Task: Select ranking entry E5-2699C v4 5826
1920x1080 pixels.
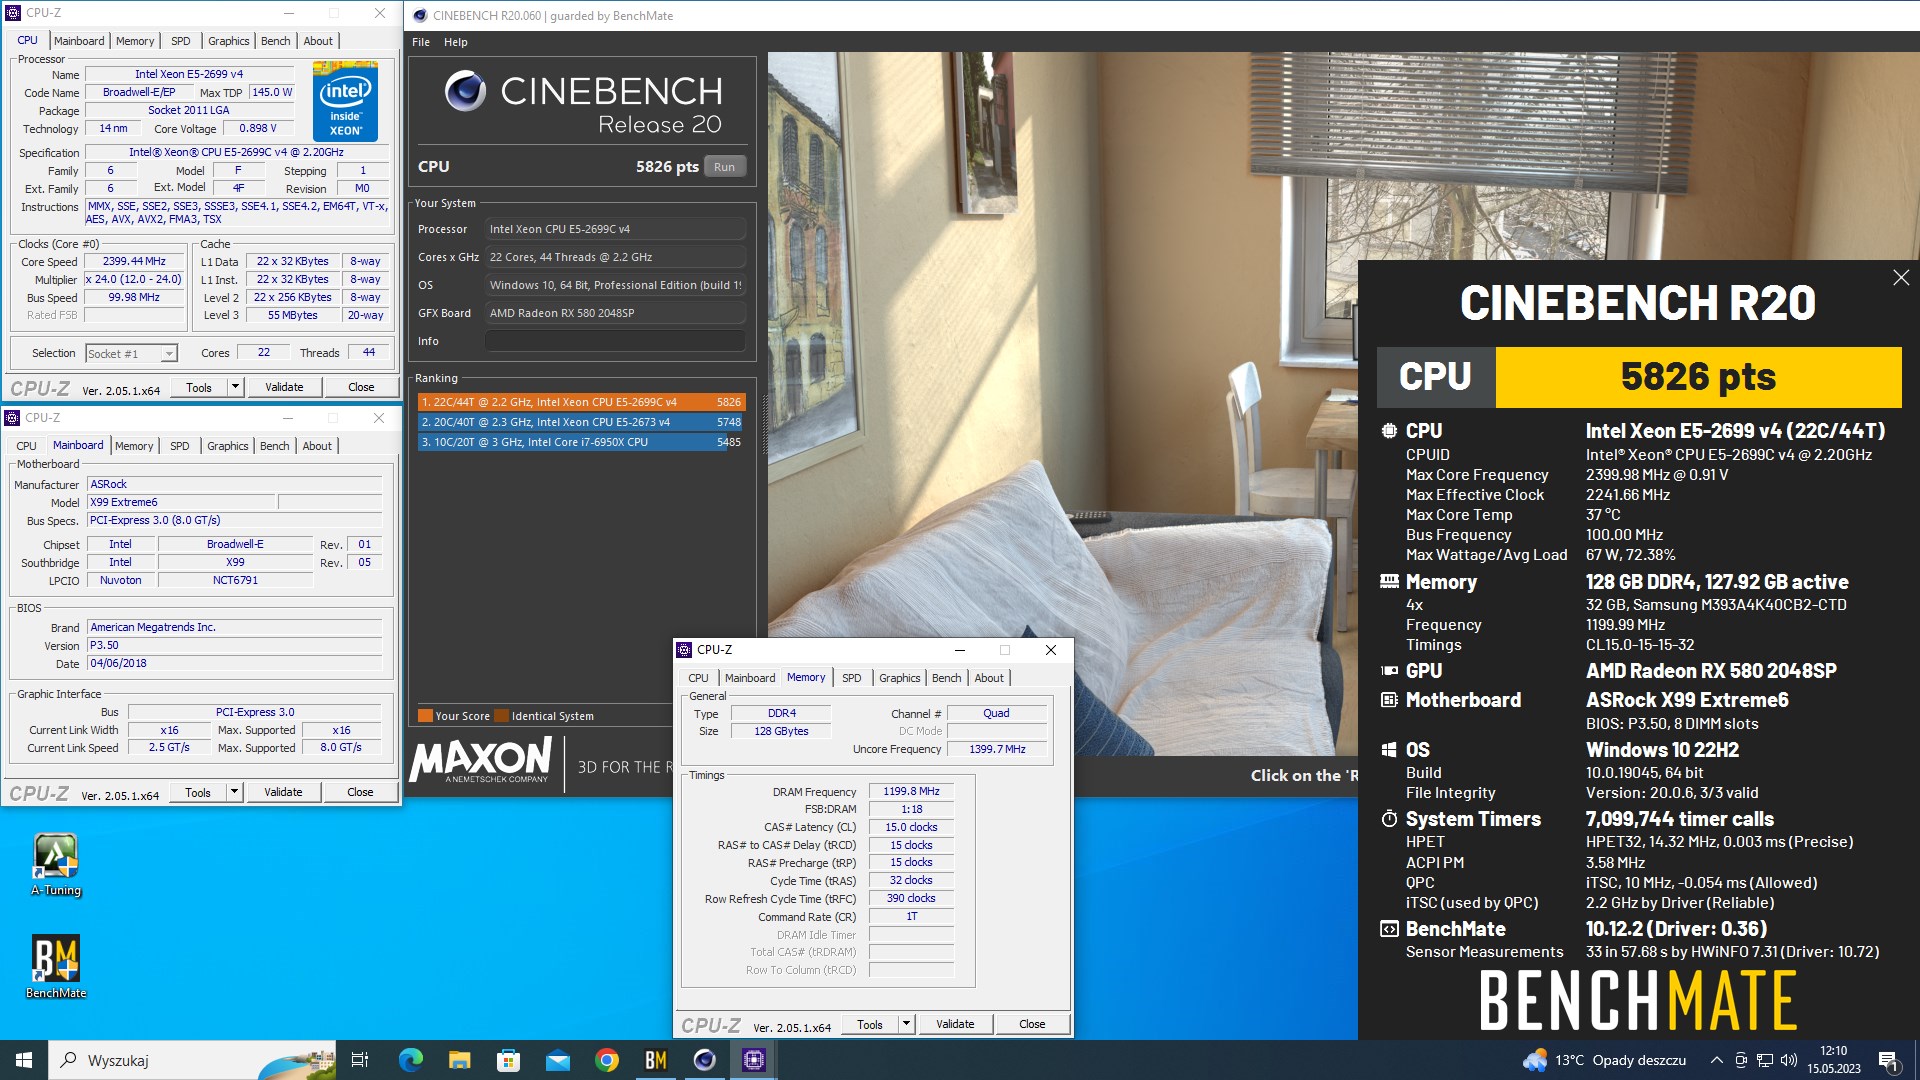Action: (x=581, y=402)
